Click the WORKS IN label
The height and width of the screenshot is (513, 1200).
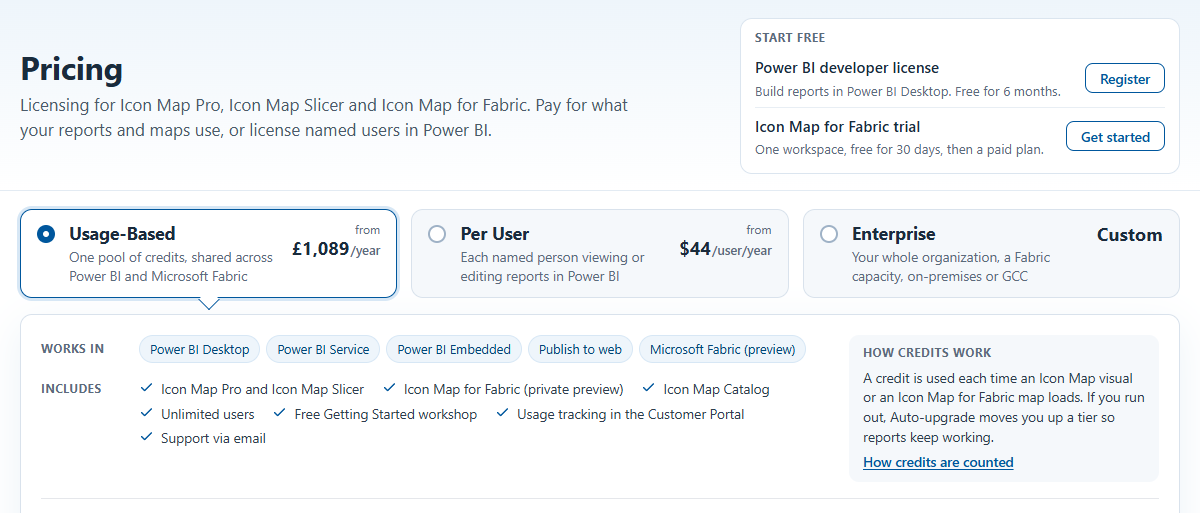pyautogui.click(x=72, y=349)
